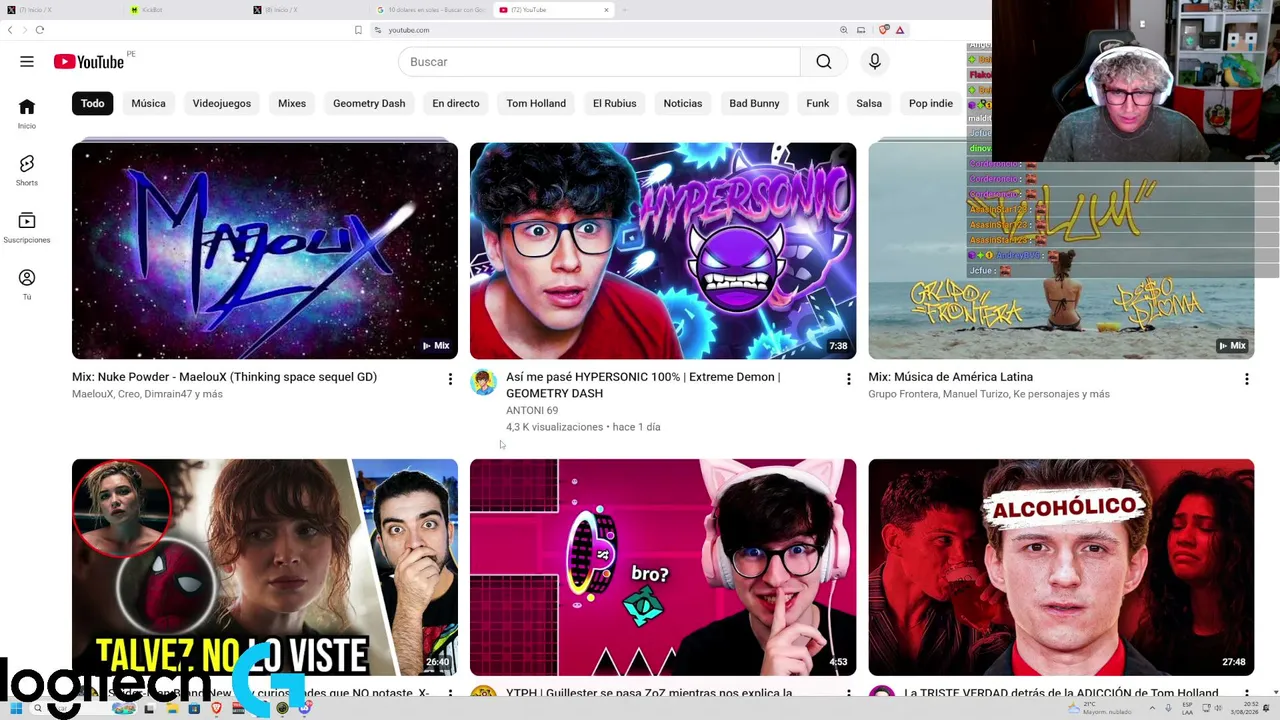The image size is (1280, 720).
Task: Open title 'Mix: Nuke Powder - MaelouX'
Action: (x=224, y=377)
